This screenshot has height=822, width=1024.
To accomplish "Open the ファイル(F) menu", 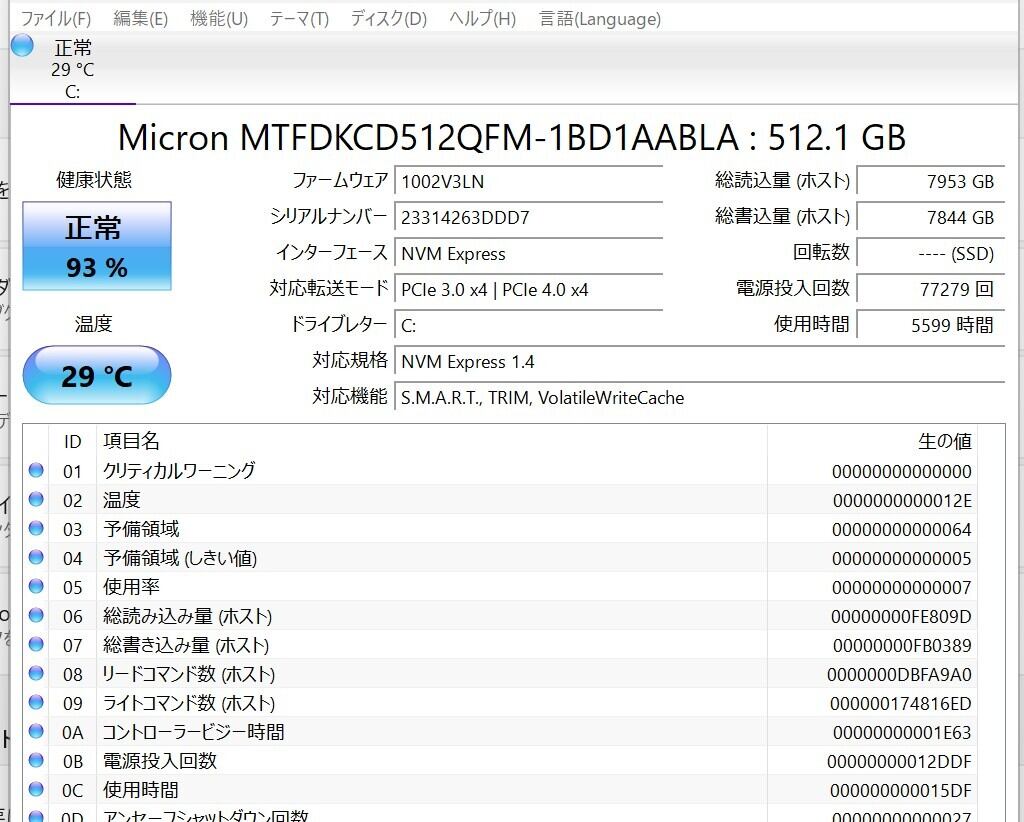I will point(55,19).
